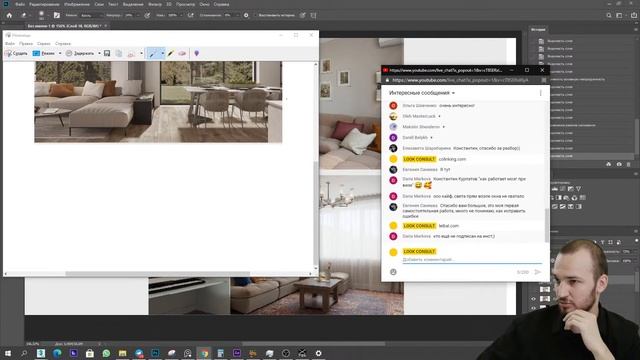Toggle airbrush build-up icon in options bar
The height and width of the screenshot is (360, 640).
[191, 15]
